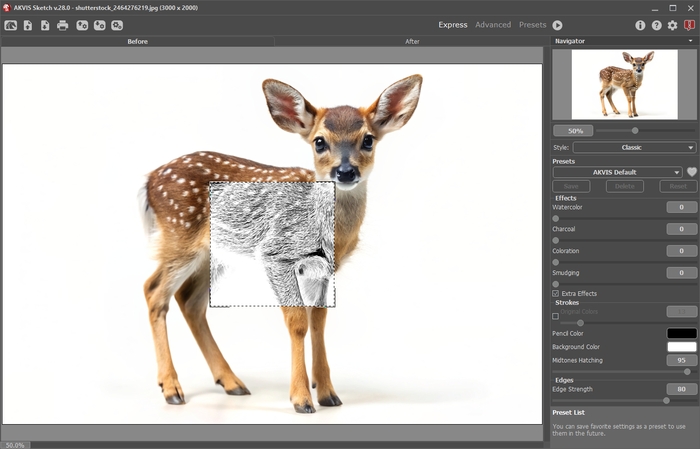Click inside the dotted sketch preview window
Image resolution: width=700 pixels, height=449 pixels.
click(272, 244)
